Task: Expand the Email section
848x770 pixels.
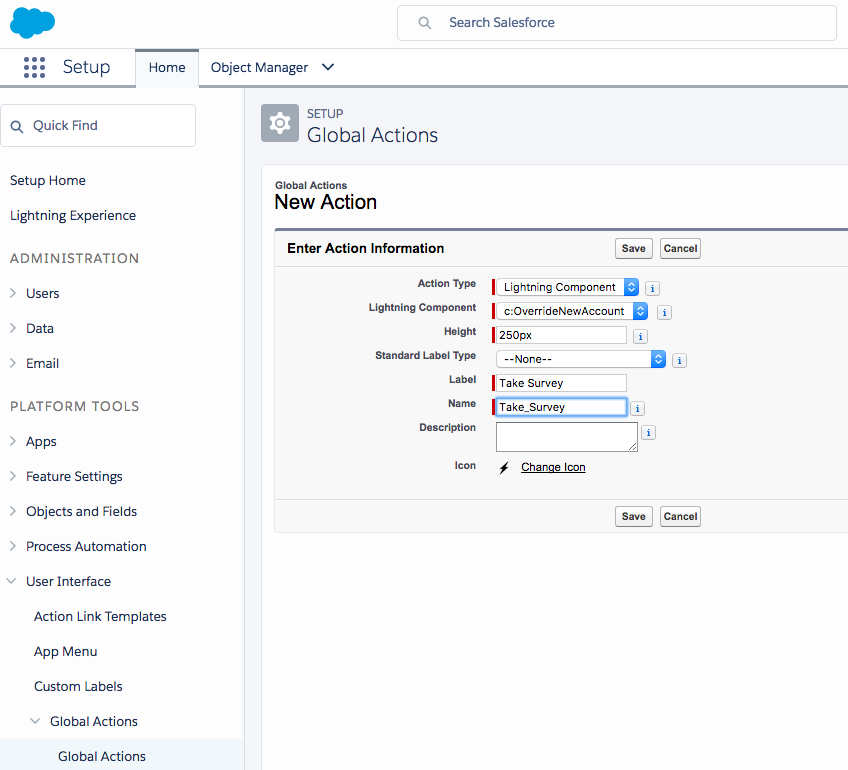Action: tap(13, 363)
